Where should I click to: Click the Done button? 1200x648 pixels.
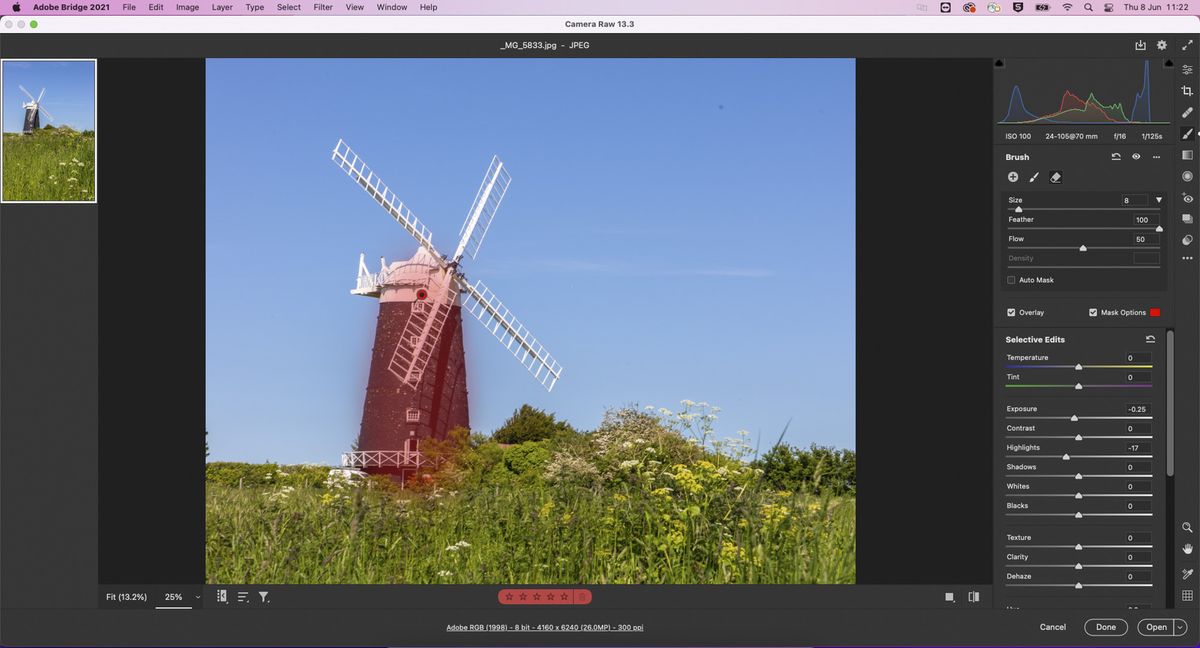coord(1106,627)
